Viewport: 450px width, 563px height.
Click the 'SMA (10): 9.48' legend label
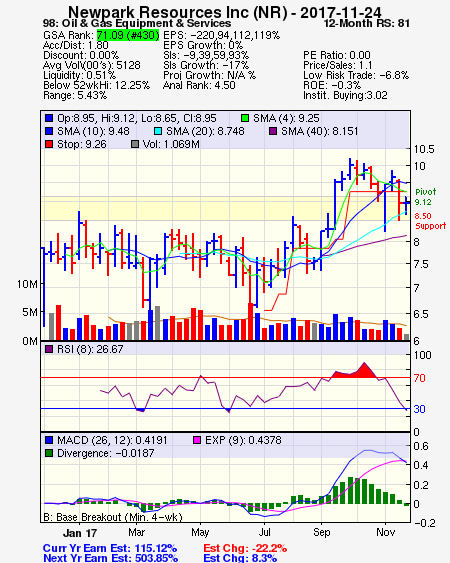(93, 131)
